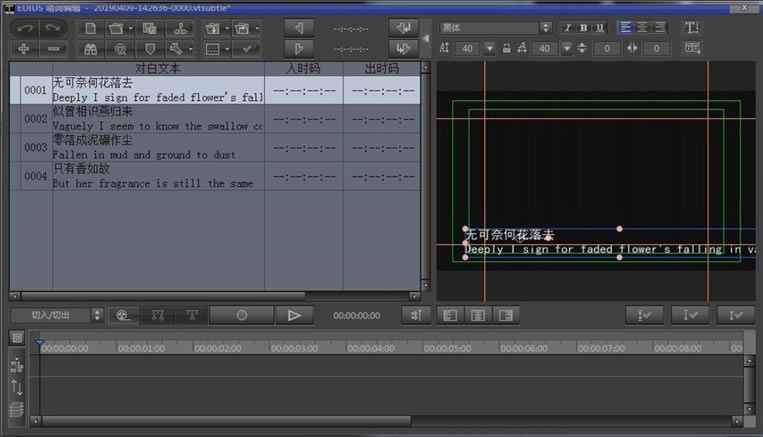Viewport: 763px width, 437px height.
Task: Select subtitle row 0002 似曾相识燕归来
Action: pos(215,119)
